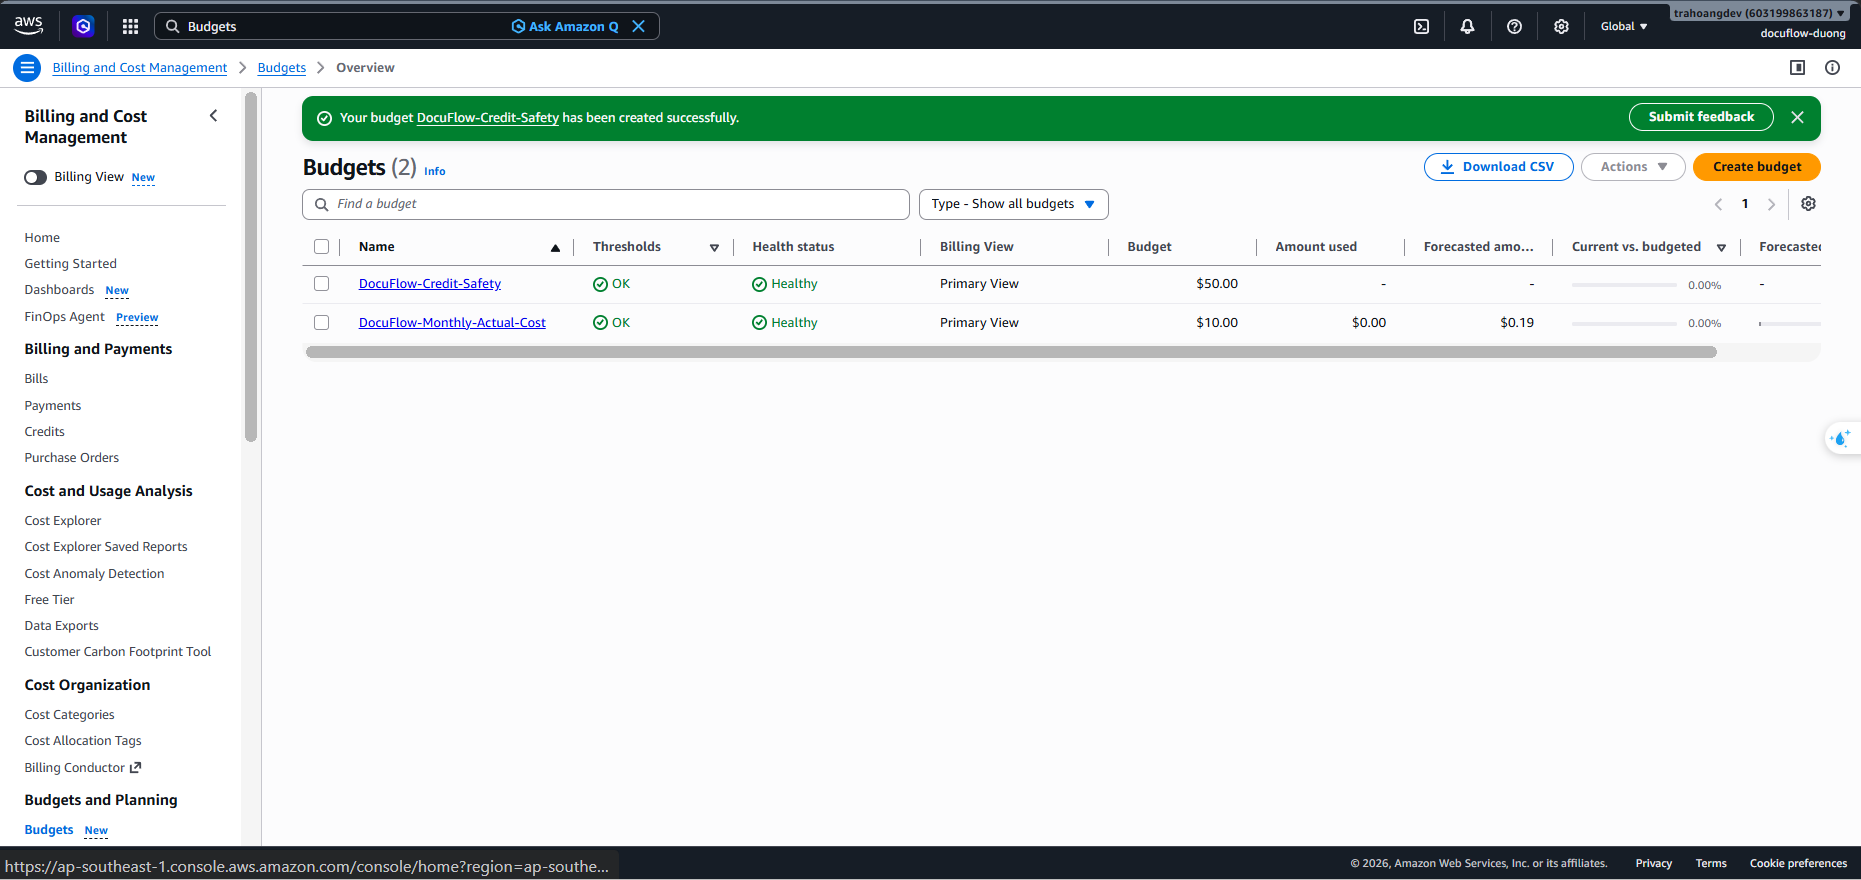Open the Privacy footer link

tap(1654, 864)
